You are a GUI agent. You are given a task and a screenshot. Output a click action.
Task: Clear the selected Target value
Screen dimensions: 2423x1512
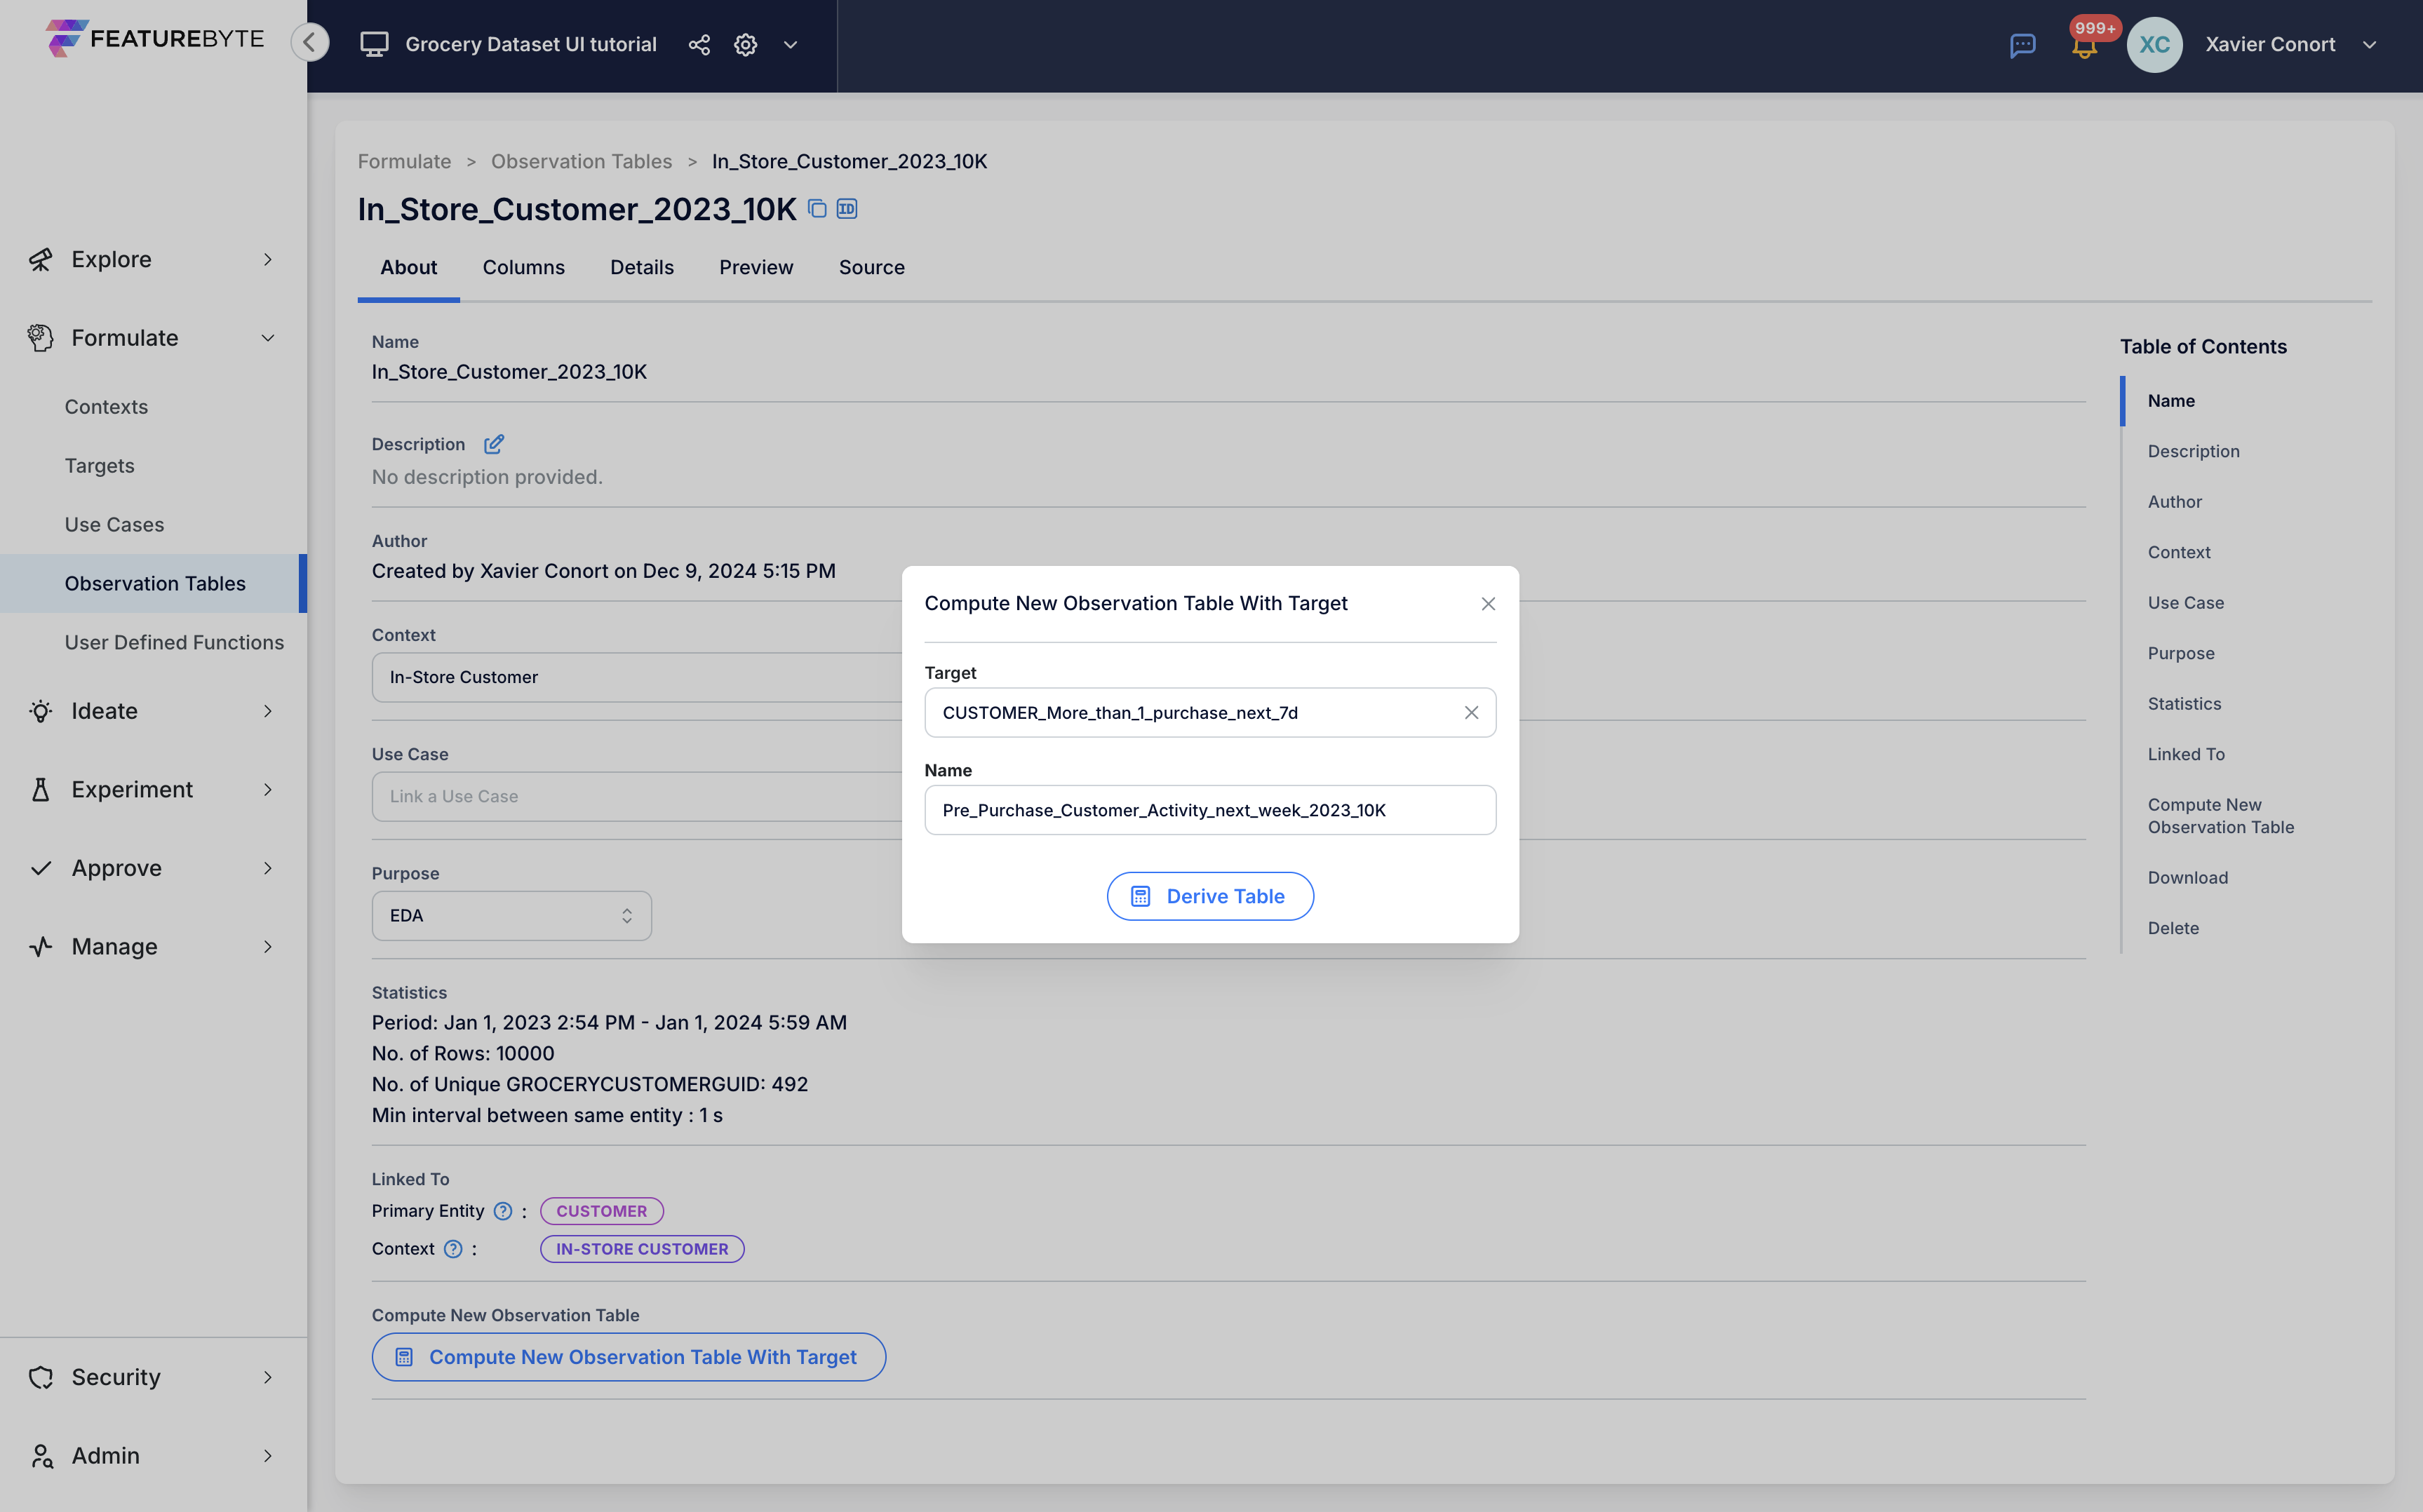(x=1471, y=712)
